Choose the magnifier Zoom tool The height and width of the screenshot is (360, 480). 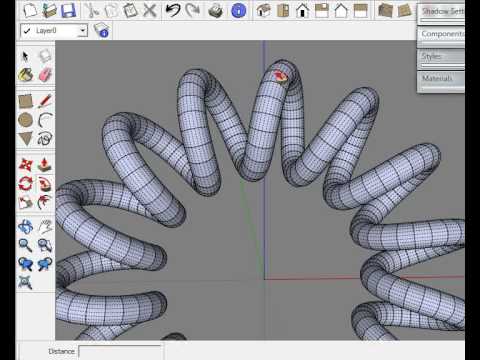pos(25,245)
